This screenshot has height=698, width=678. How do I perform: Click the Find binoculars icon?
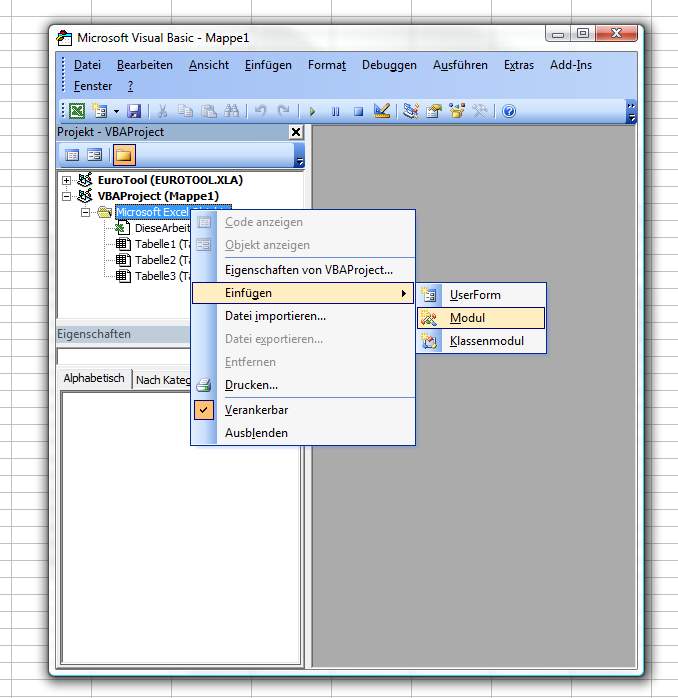(x=231, y=111)
